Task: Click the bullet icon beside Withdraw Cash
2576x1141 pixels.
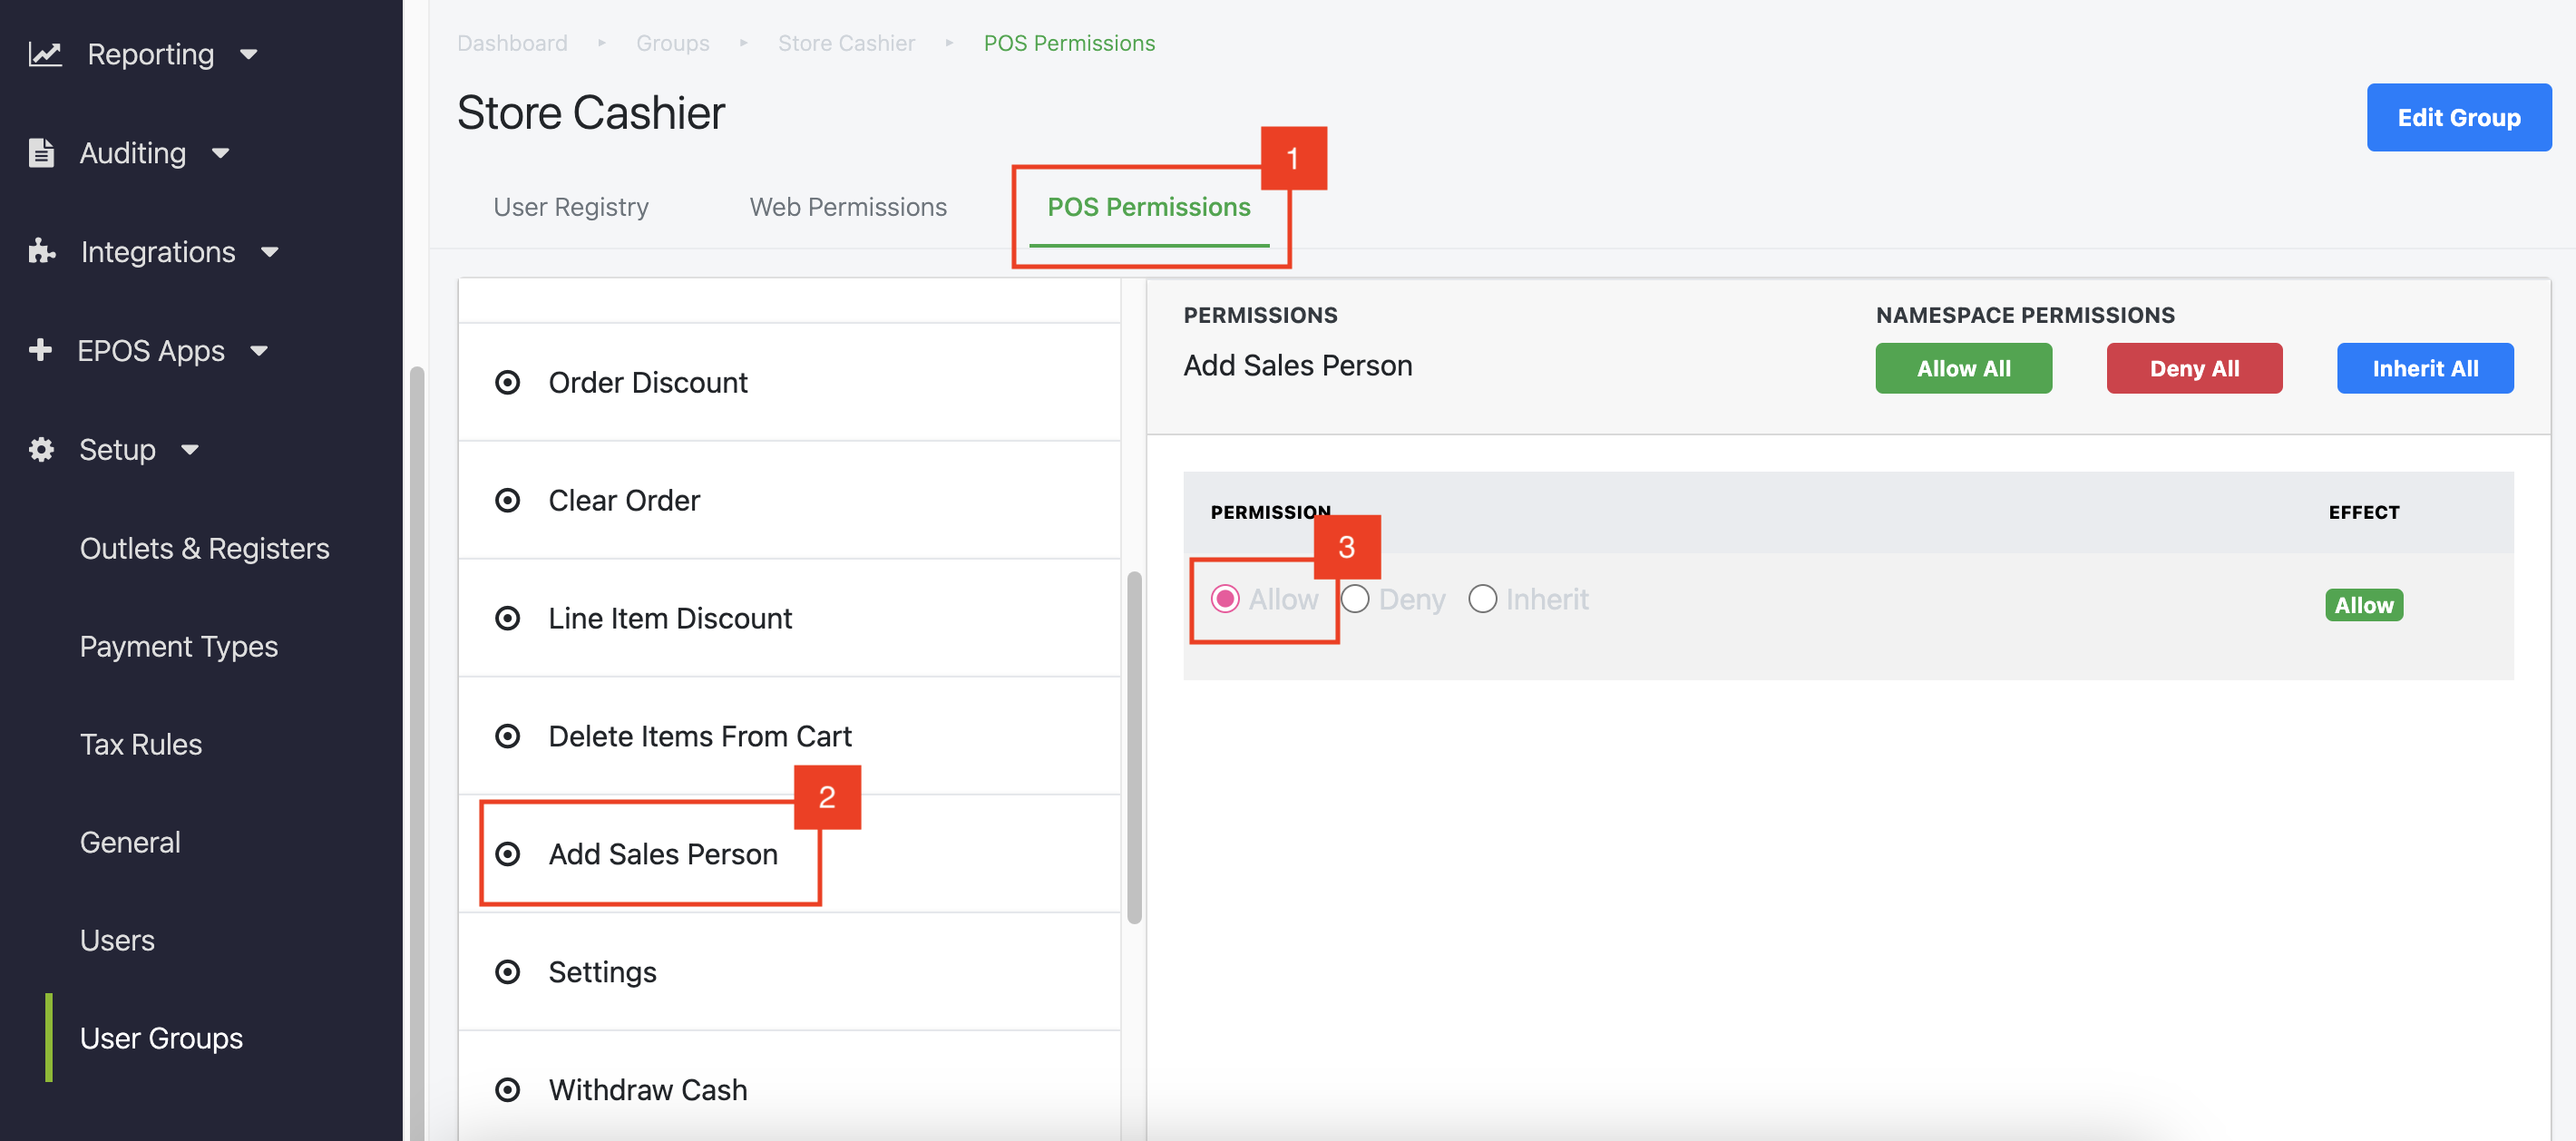Action: 508,1089
